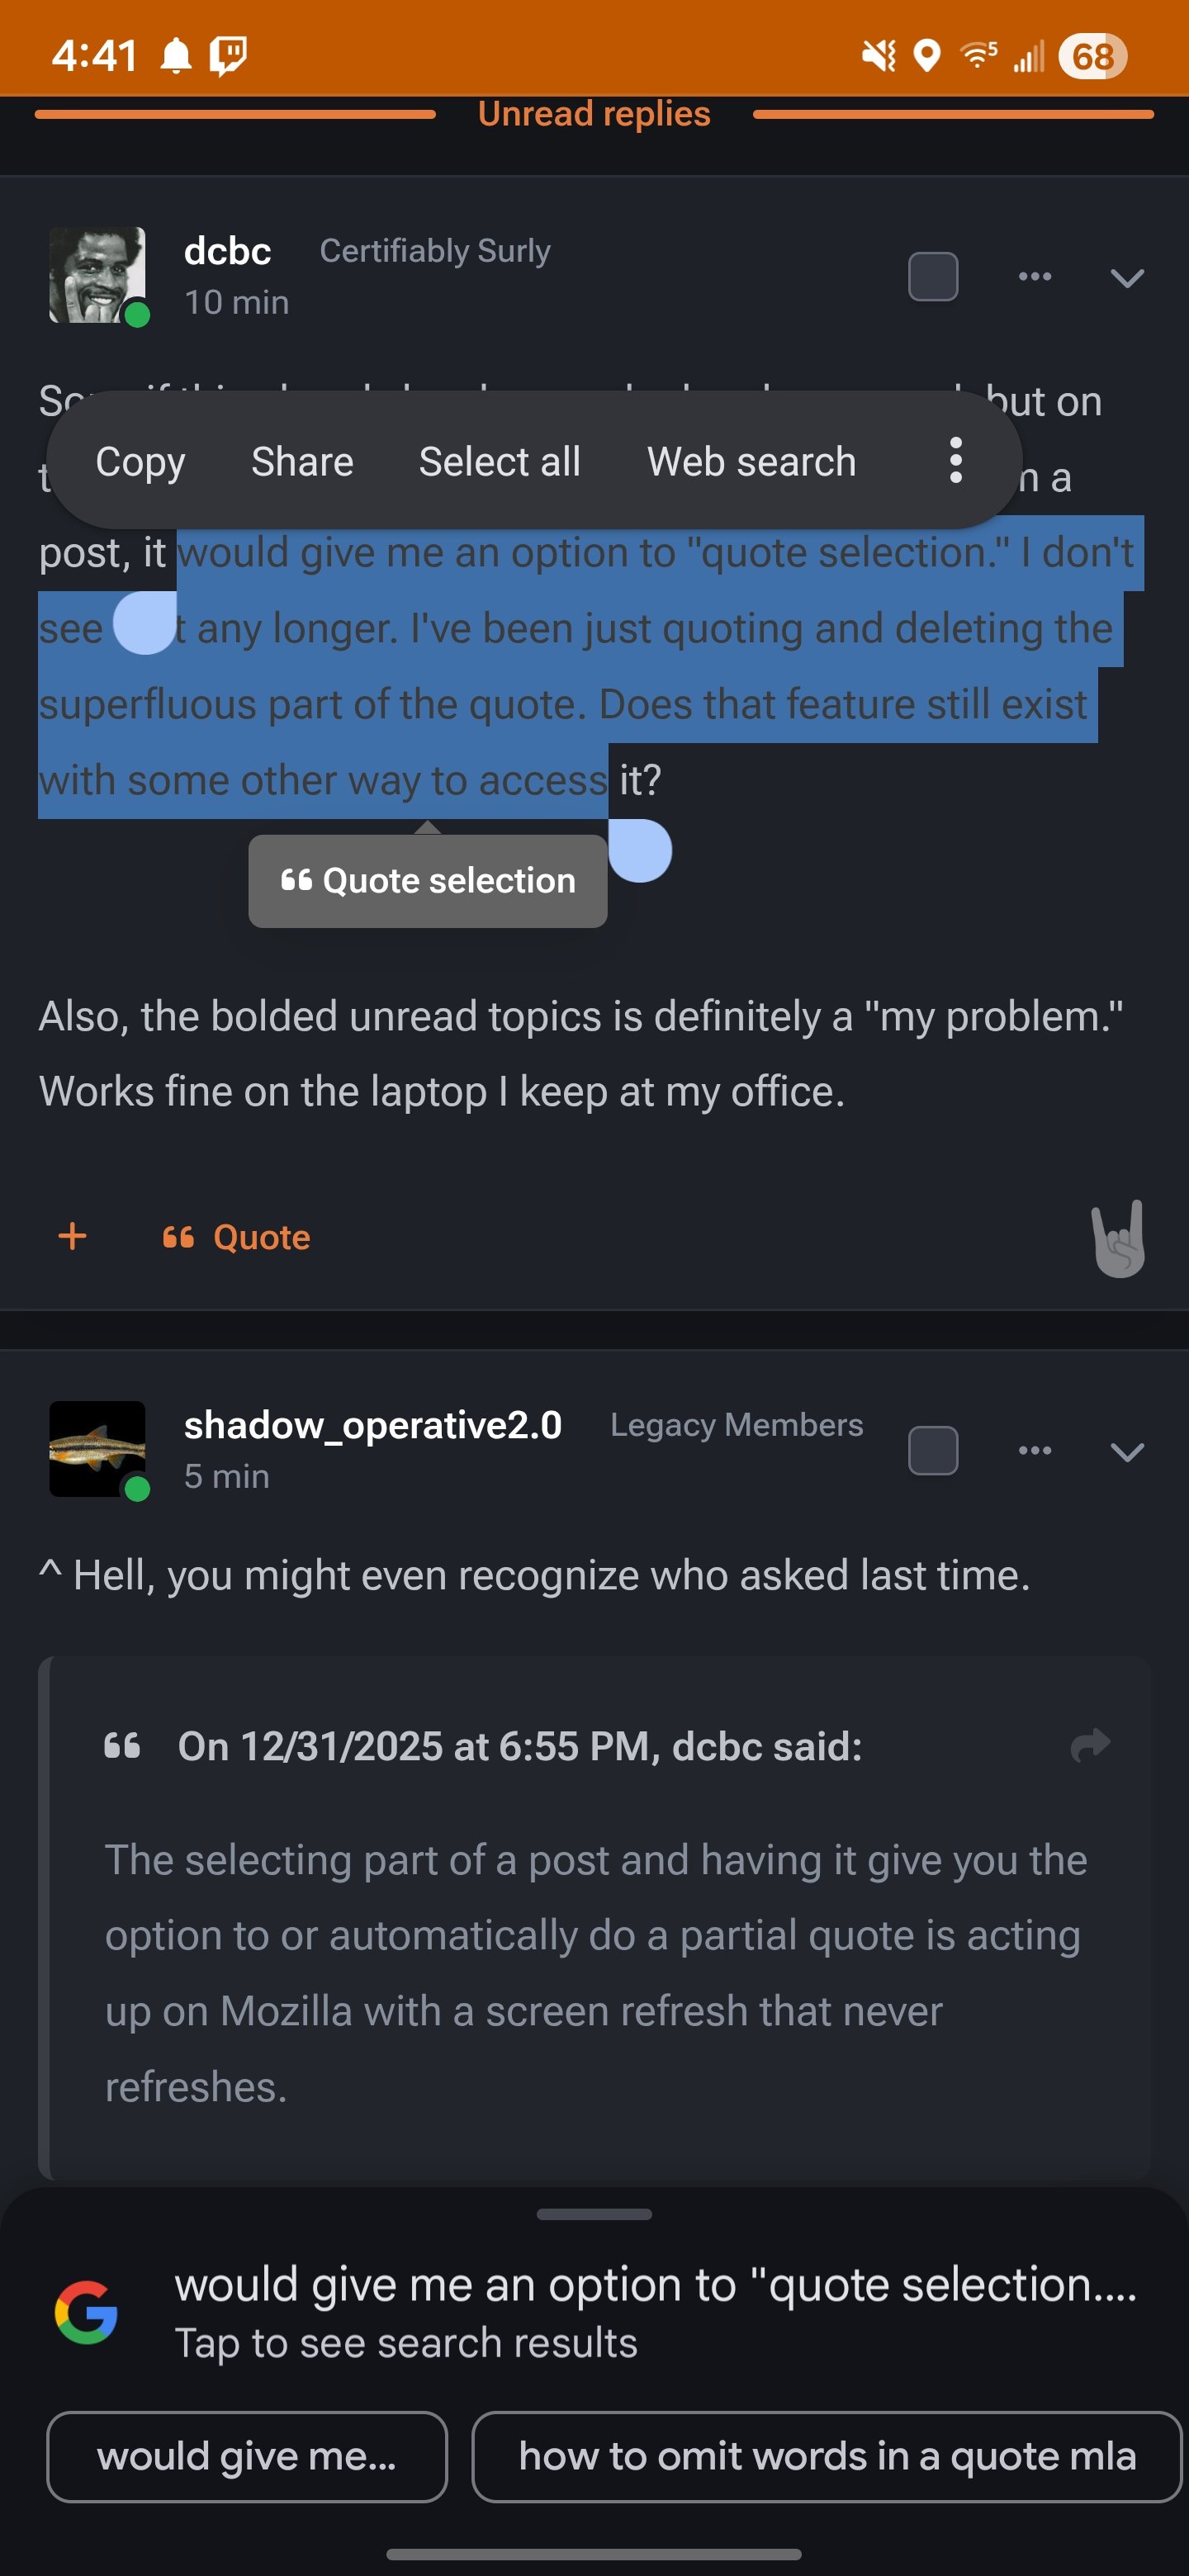
Task: Tap the plus multi-quote icon
Action: click(x=72, y=1237)
